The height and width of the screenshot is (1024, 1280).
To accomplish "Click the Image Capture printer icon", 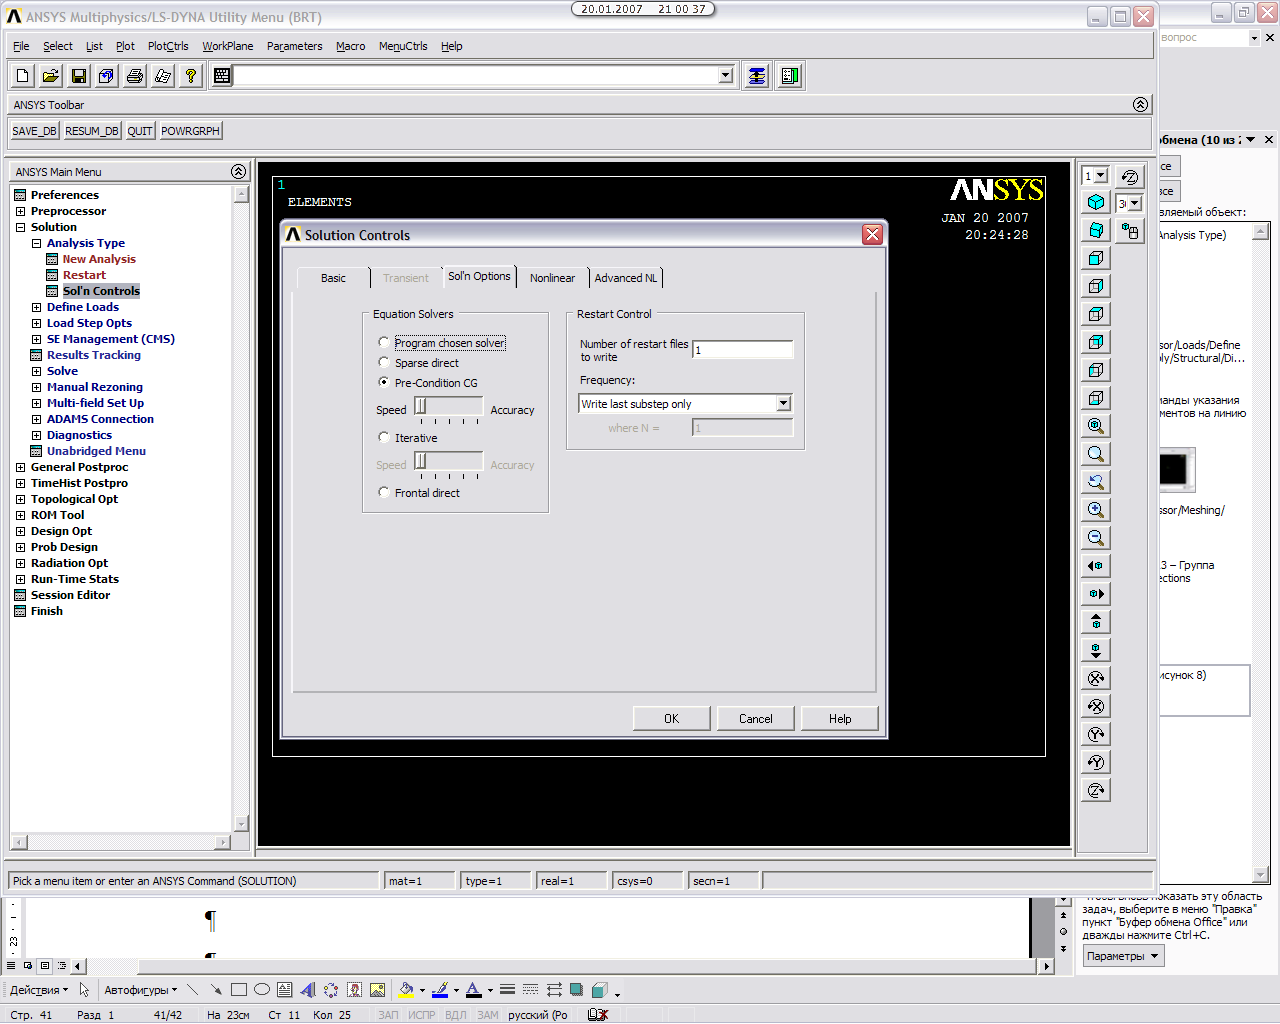I will pos(135,76).
